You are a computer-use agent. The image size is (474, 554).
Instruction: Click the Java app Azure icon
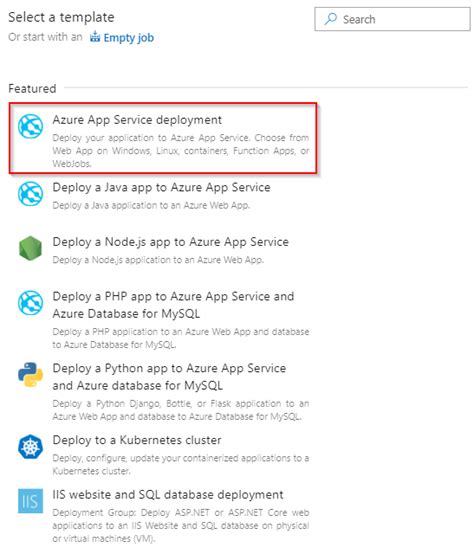(x=30, y=194)
